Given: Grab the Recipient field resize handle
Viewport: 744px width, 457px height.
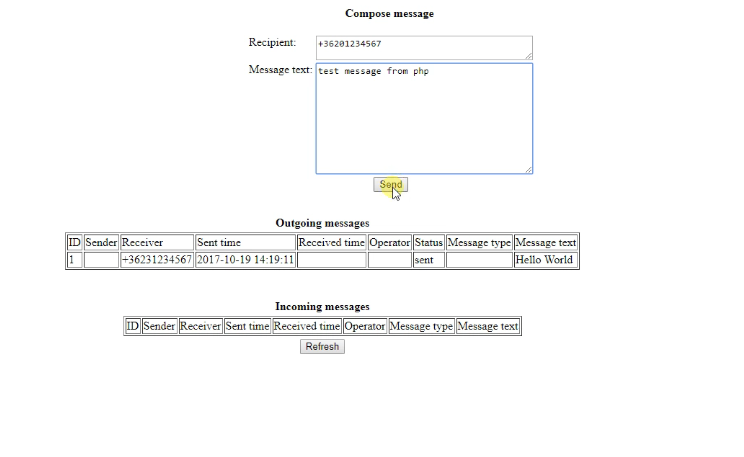Looking at the screenshot, I should pos(529,56).
